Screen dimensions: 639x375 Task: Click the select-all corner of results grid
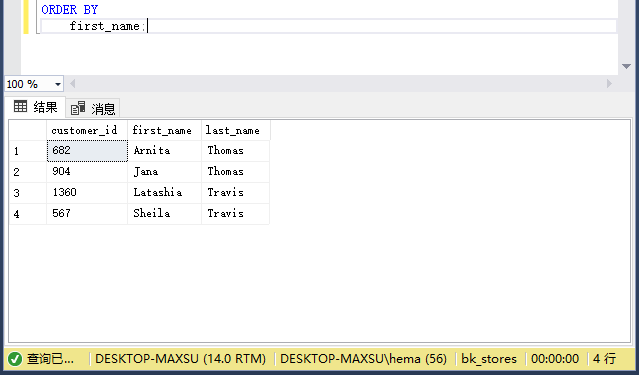28,130
